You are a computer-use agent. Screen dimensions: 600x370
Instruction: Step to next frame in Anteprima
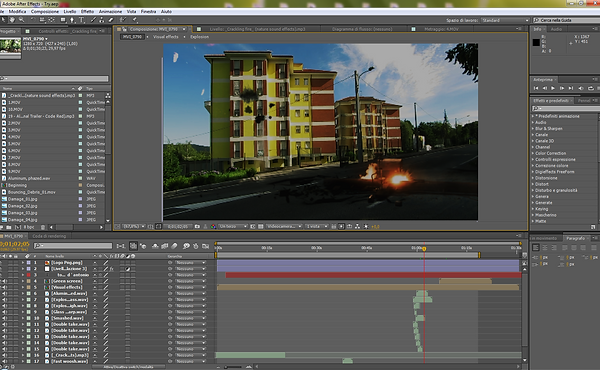(x=562, y=88)
